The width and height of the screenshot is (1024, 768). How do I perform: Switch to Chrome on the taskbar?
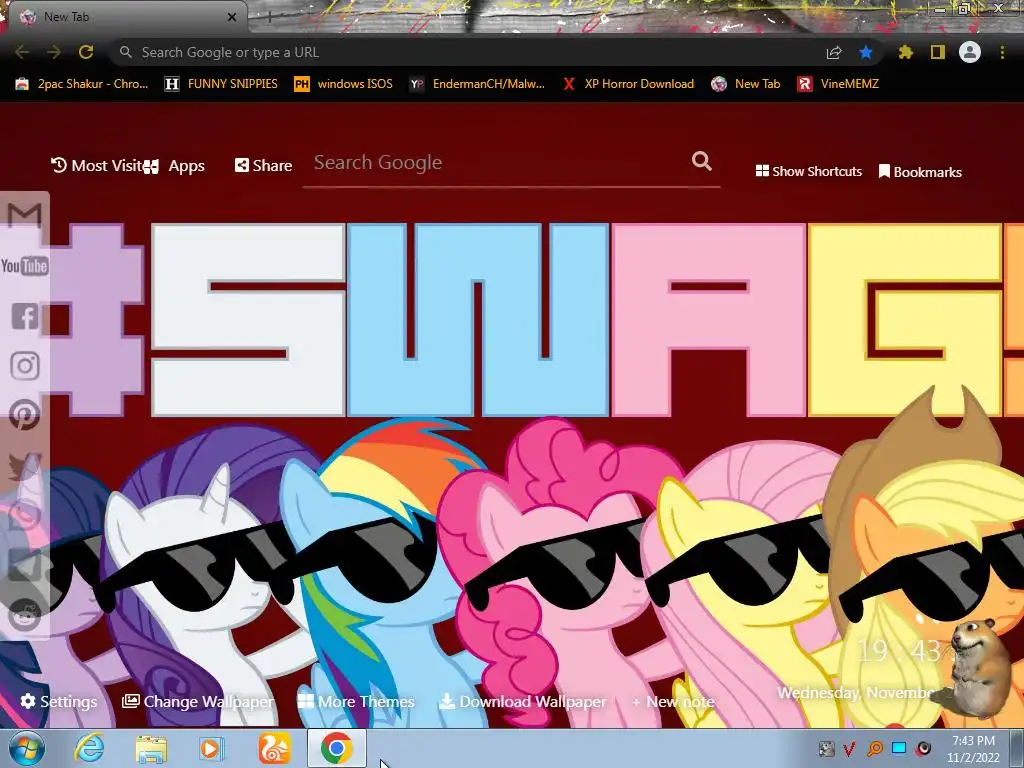tap(336, 748)
